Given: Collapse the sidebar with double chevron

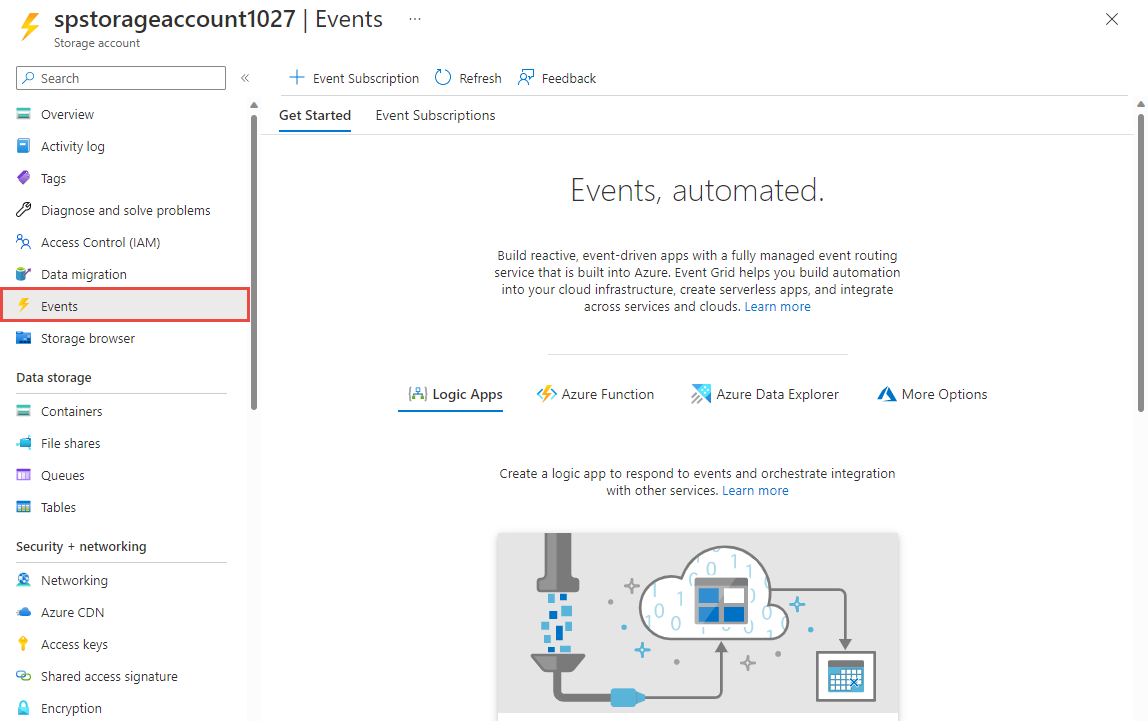Looking at the screenshot, I should click(x=245, y=78).
